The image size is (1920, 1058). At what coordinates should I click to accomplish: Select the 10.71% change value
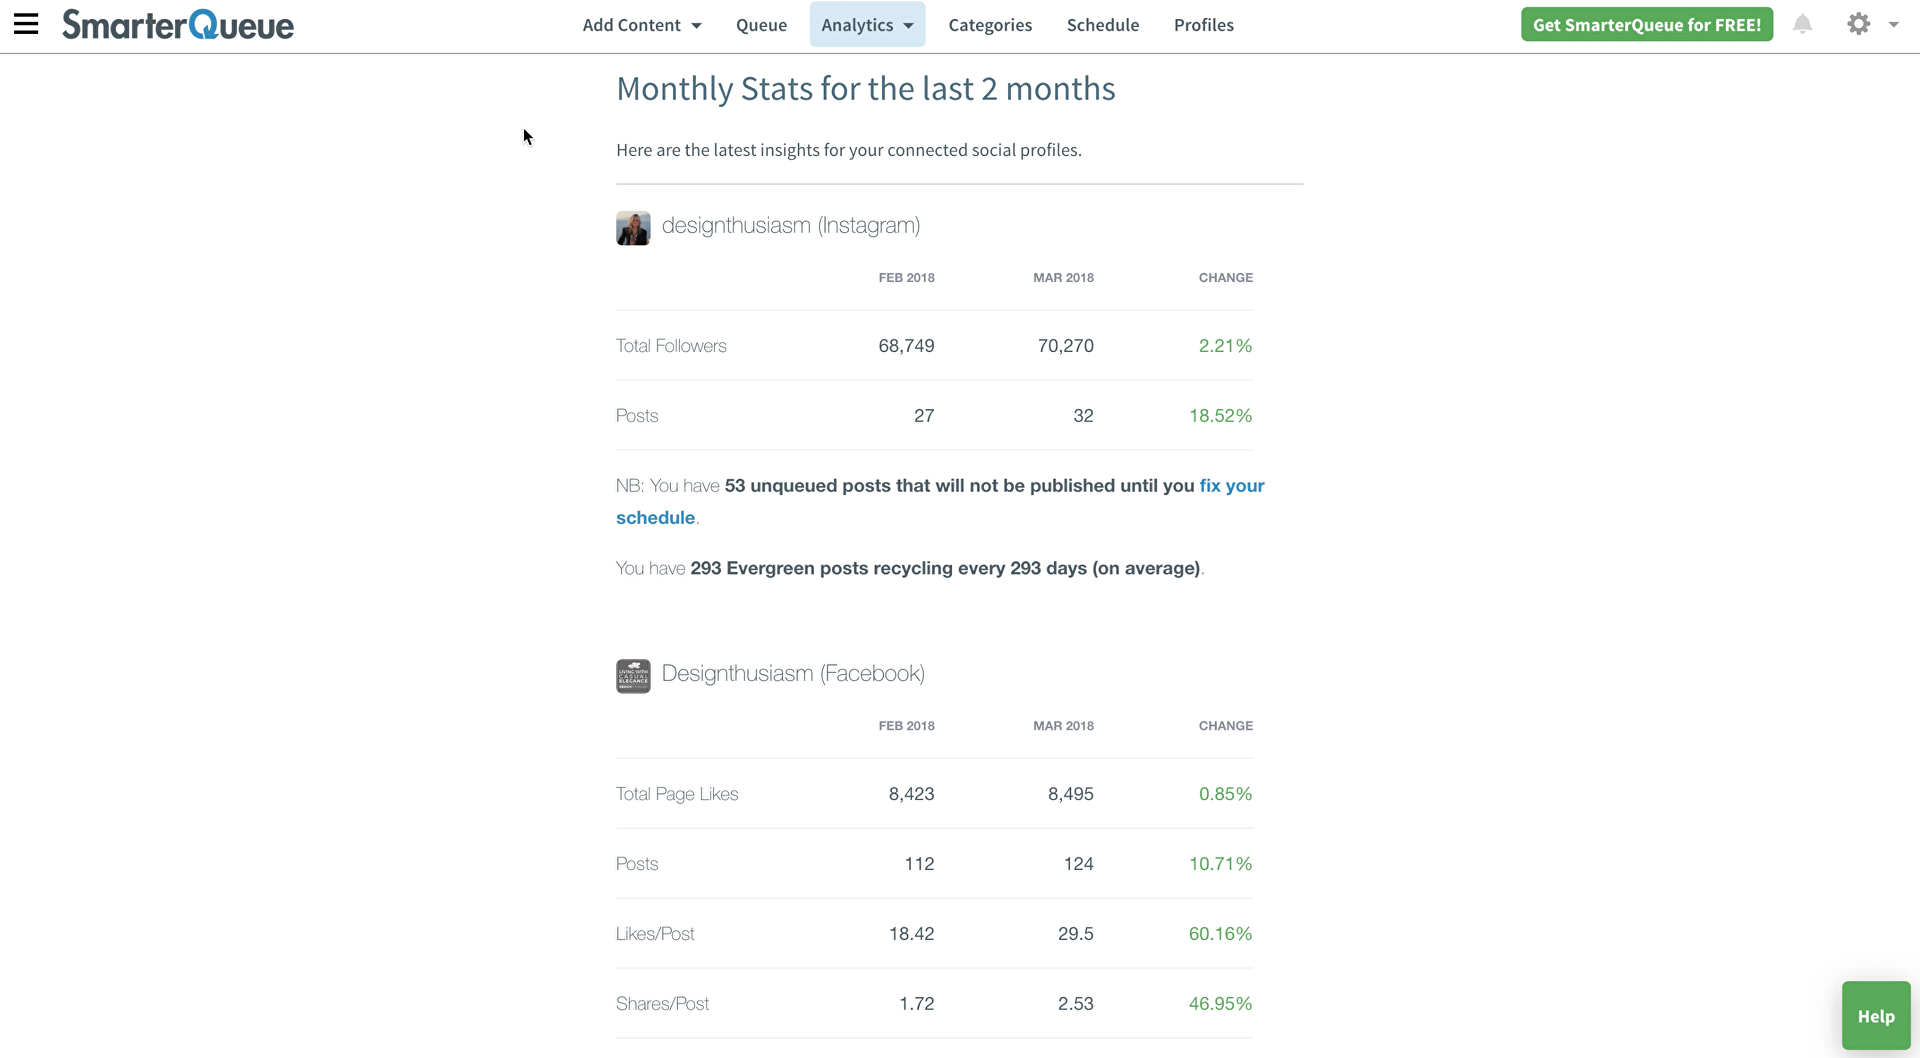(1220, 864)
